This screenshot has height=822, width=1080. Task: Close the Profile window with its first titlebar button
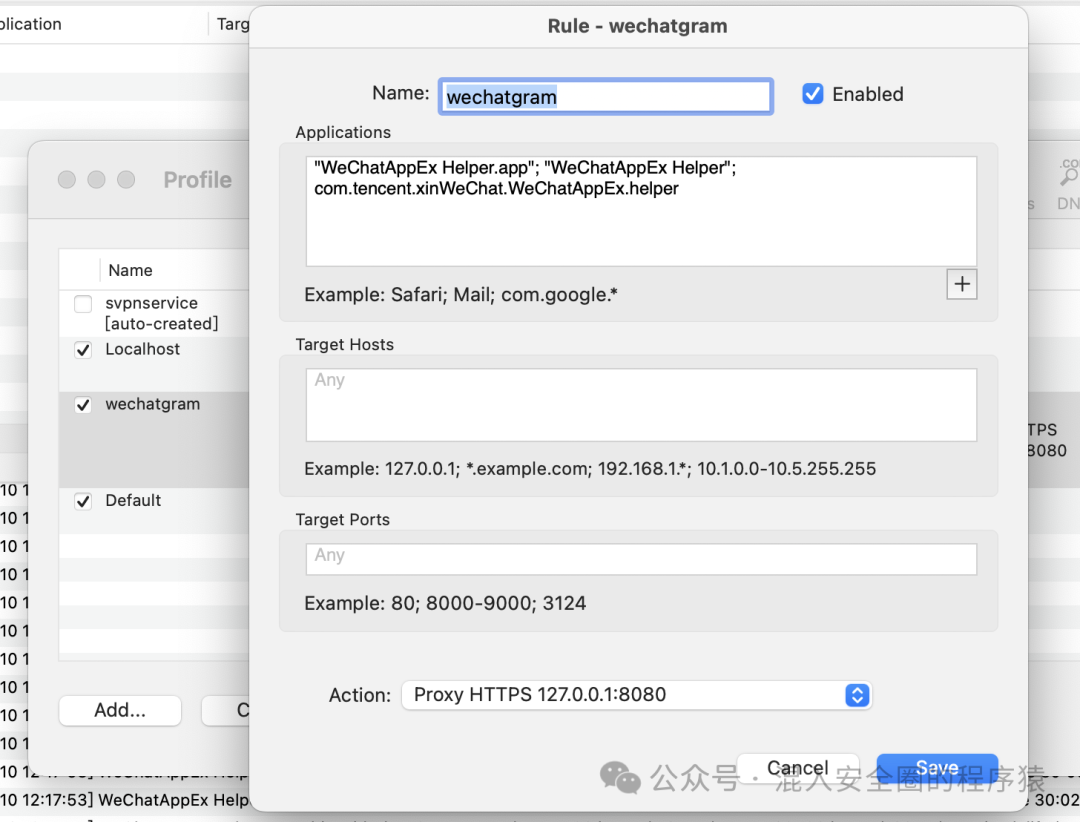(x=67, y=180)
